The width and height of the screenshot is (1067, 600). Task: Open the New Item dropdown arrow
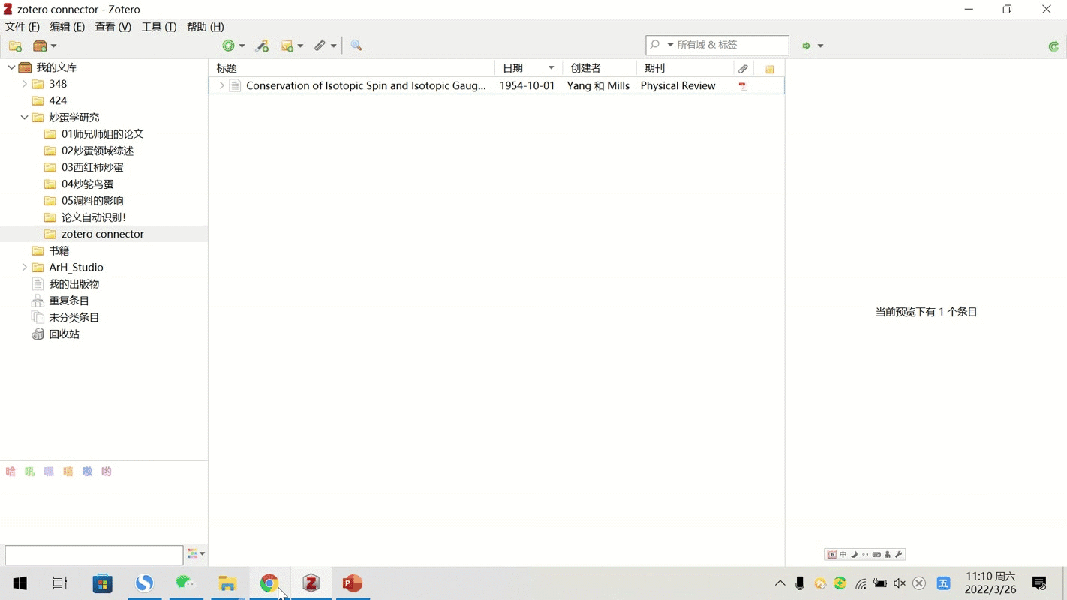click(x=242, y=46)
